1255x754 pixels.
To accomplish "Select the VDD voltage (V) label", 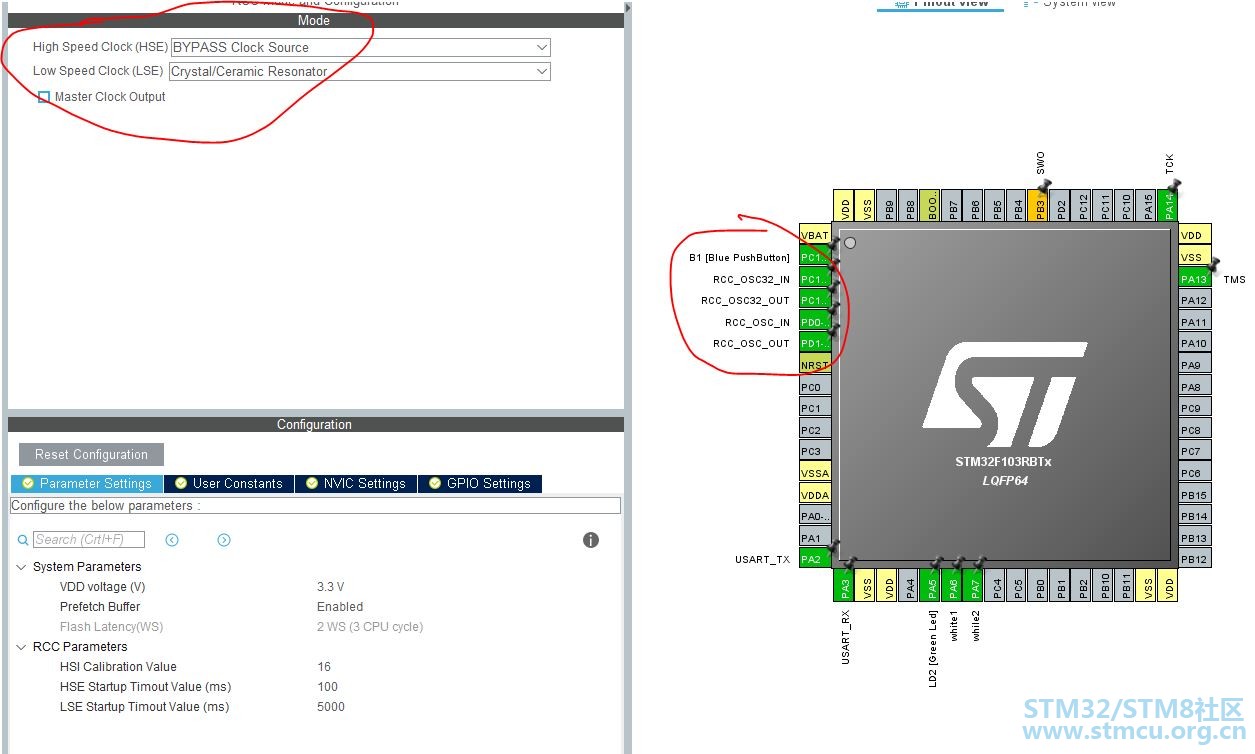I will (x=102, y=587).
